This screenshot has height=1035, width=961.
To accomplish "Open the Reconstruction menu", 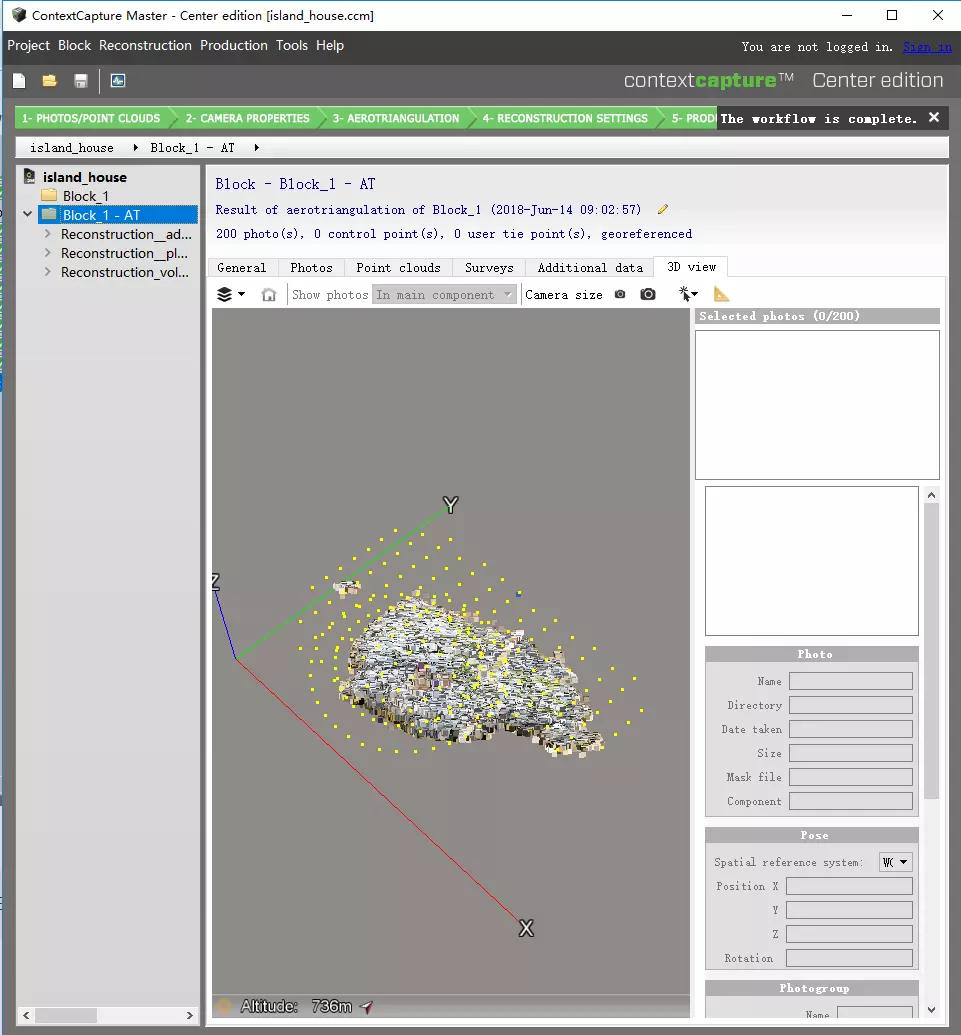I will tap(145, 46).
